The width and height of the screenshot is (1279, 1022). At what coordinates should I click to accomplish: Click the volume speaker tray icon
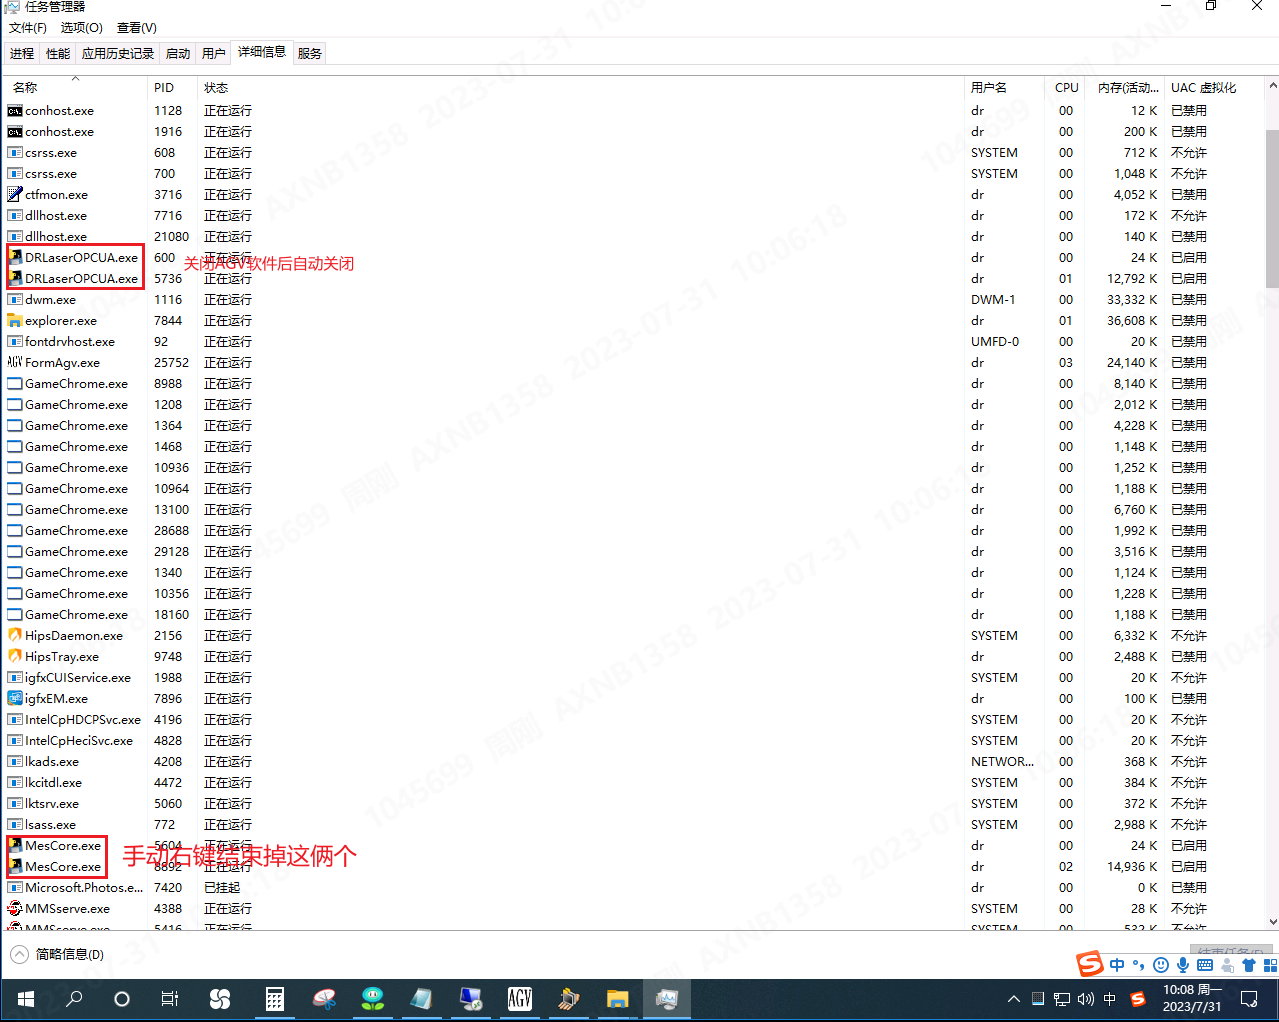1086,999
